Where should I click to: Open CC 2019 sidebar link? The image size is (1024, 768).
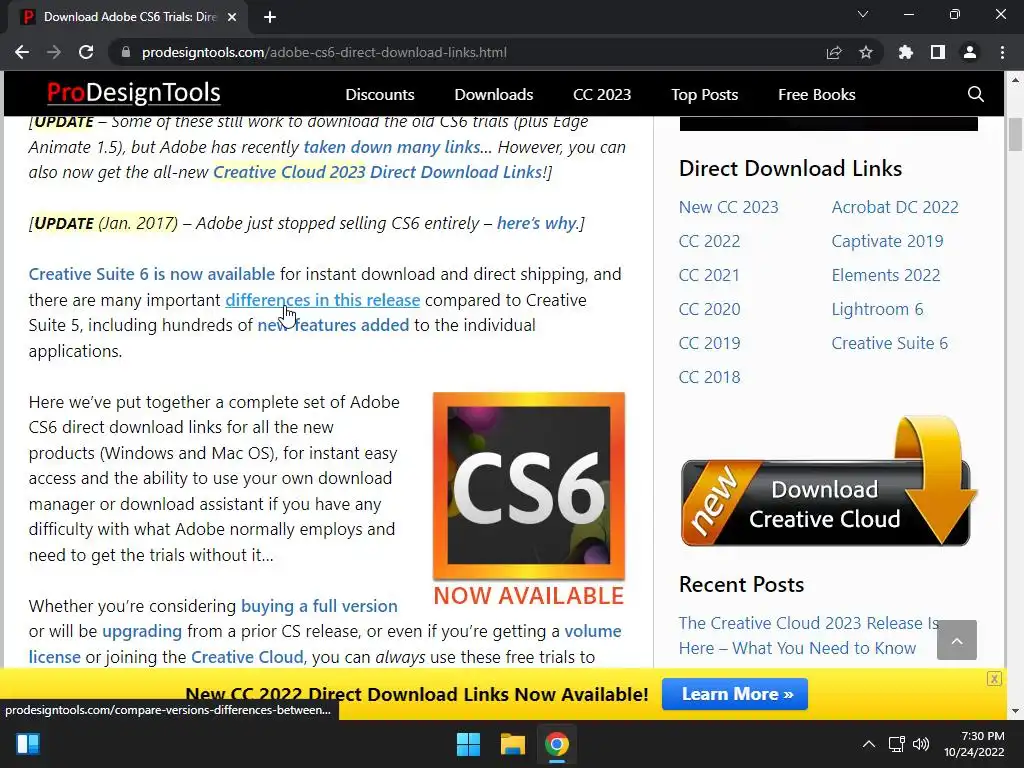point(709,343)
